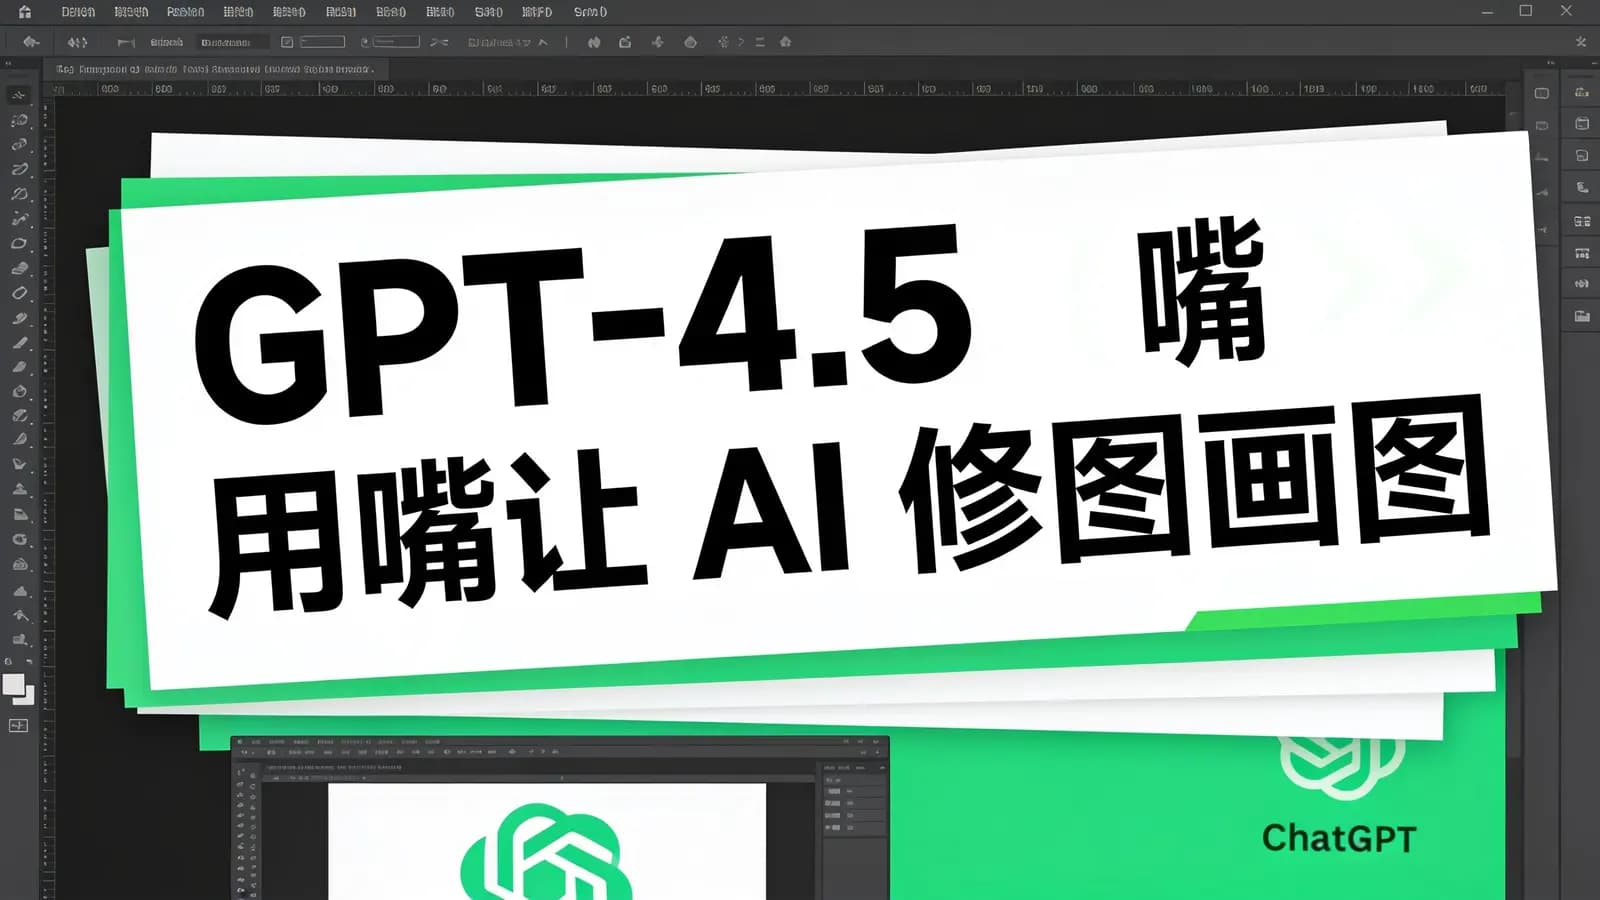Click the green OpenAI logo inside the nested editor window
The image size is (1600, 900).
tap(545, 853)
